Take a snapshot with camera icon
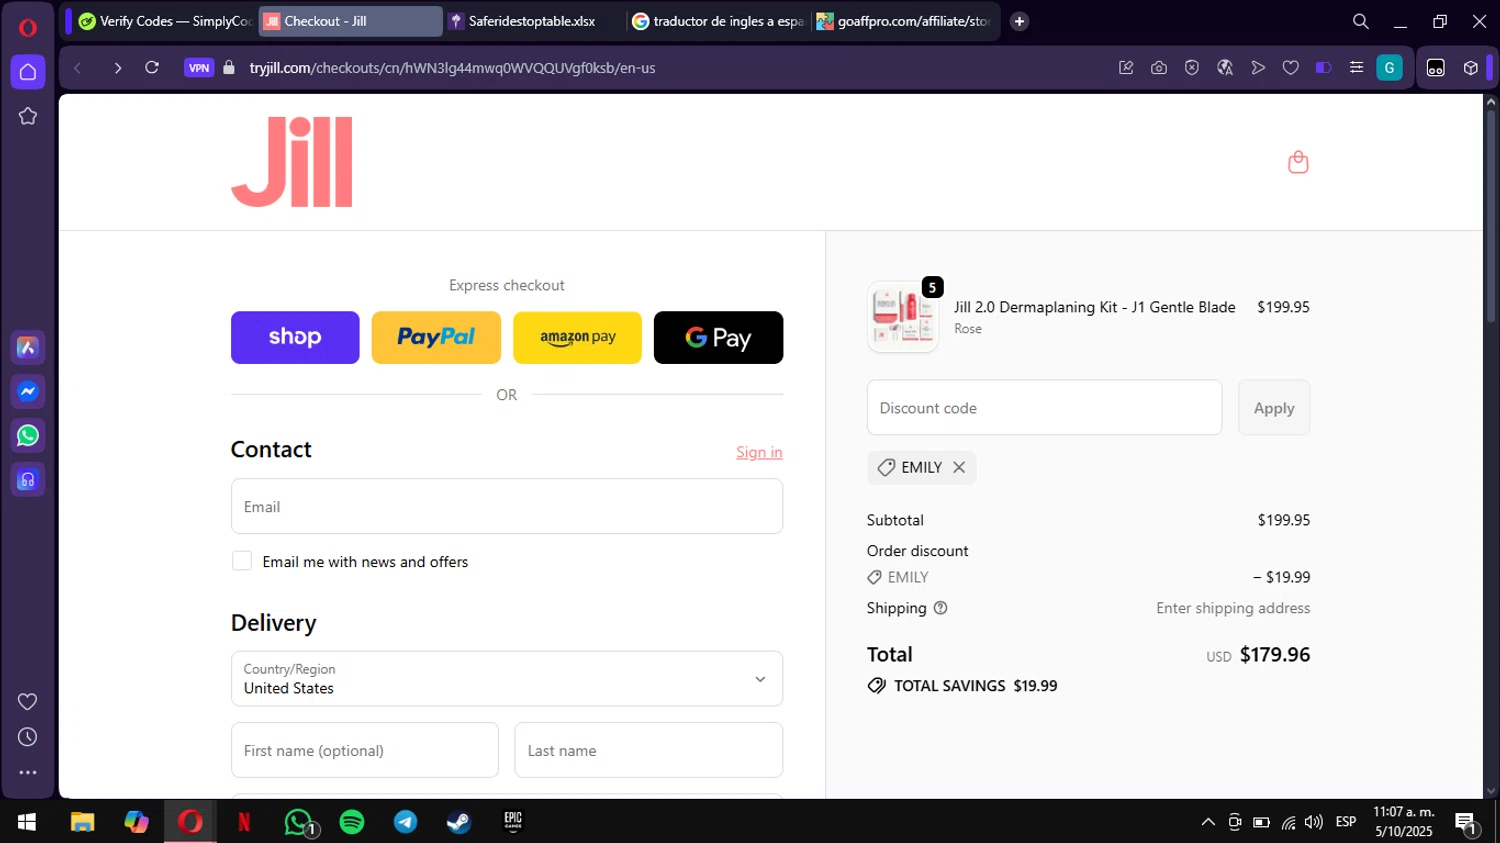 point(1159,68)
